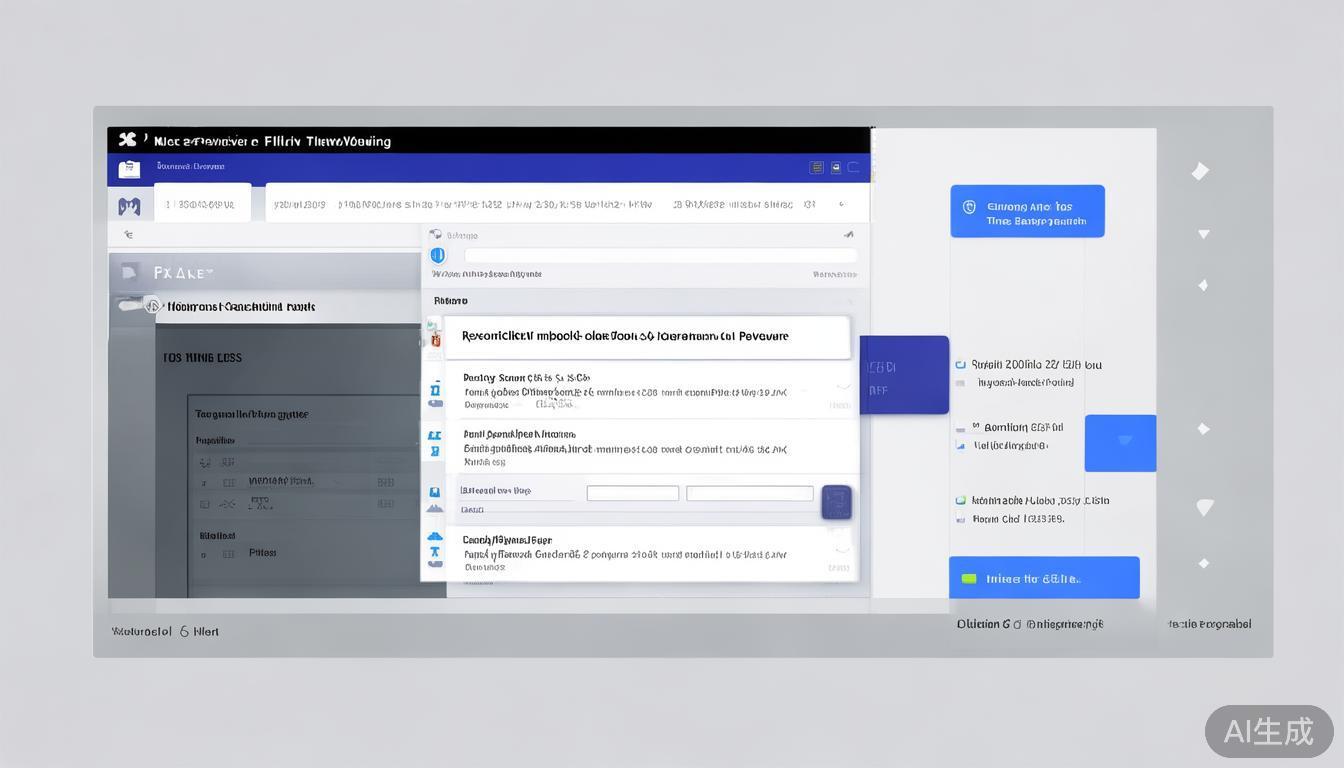Click the list view icon in the blue header
The width and height of the screenshot is (1344, 768).
(x=817, y=168)
